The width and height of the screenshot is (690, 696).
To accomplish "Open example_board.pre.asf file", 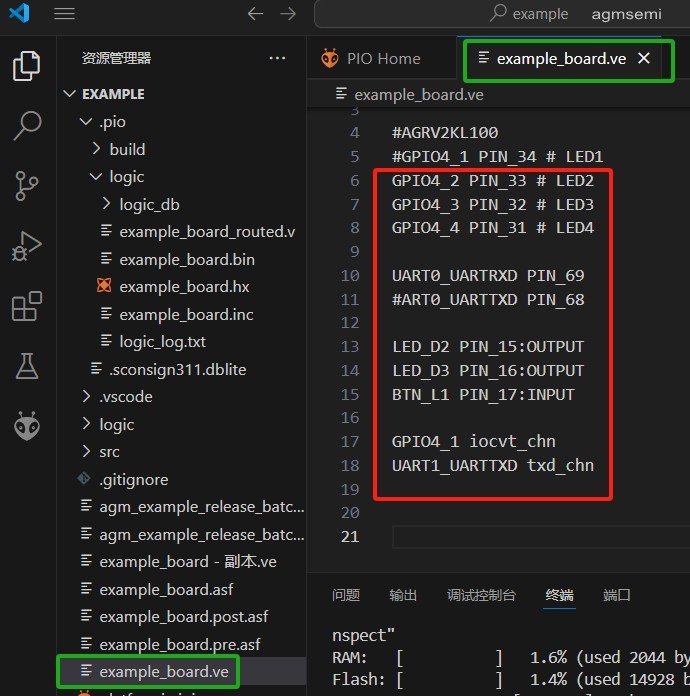I will click(180, 644).
